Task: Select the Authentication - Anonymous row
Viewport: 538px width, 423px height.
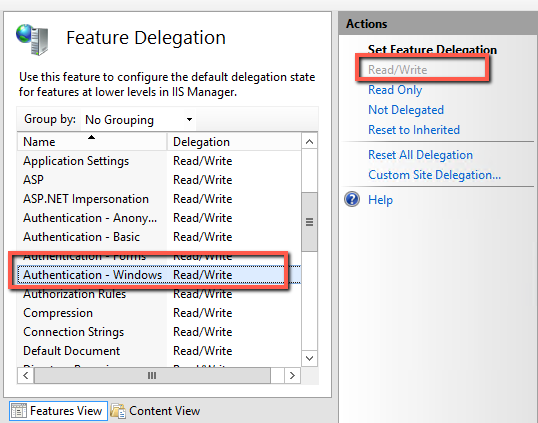Action: 159,218
